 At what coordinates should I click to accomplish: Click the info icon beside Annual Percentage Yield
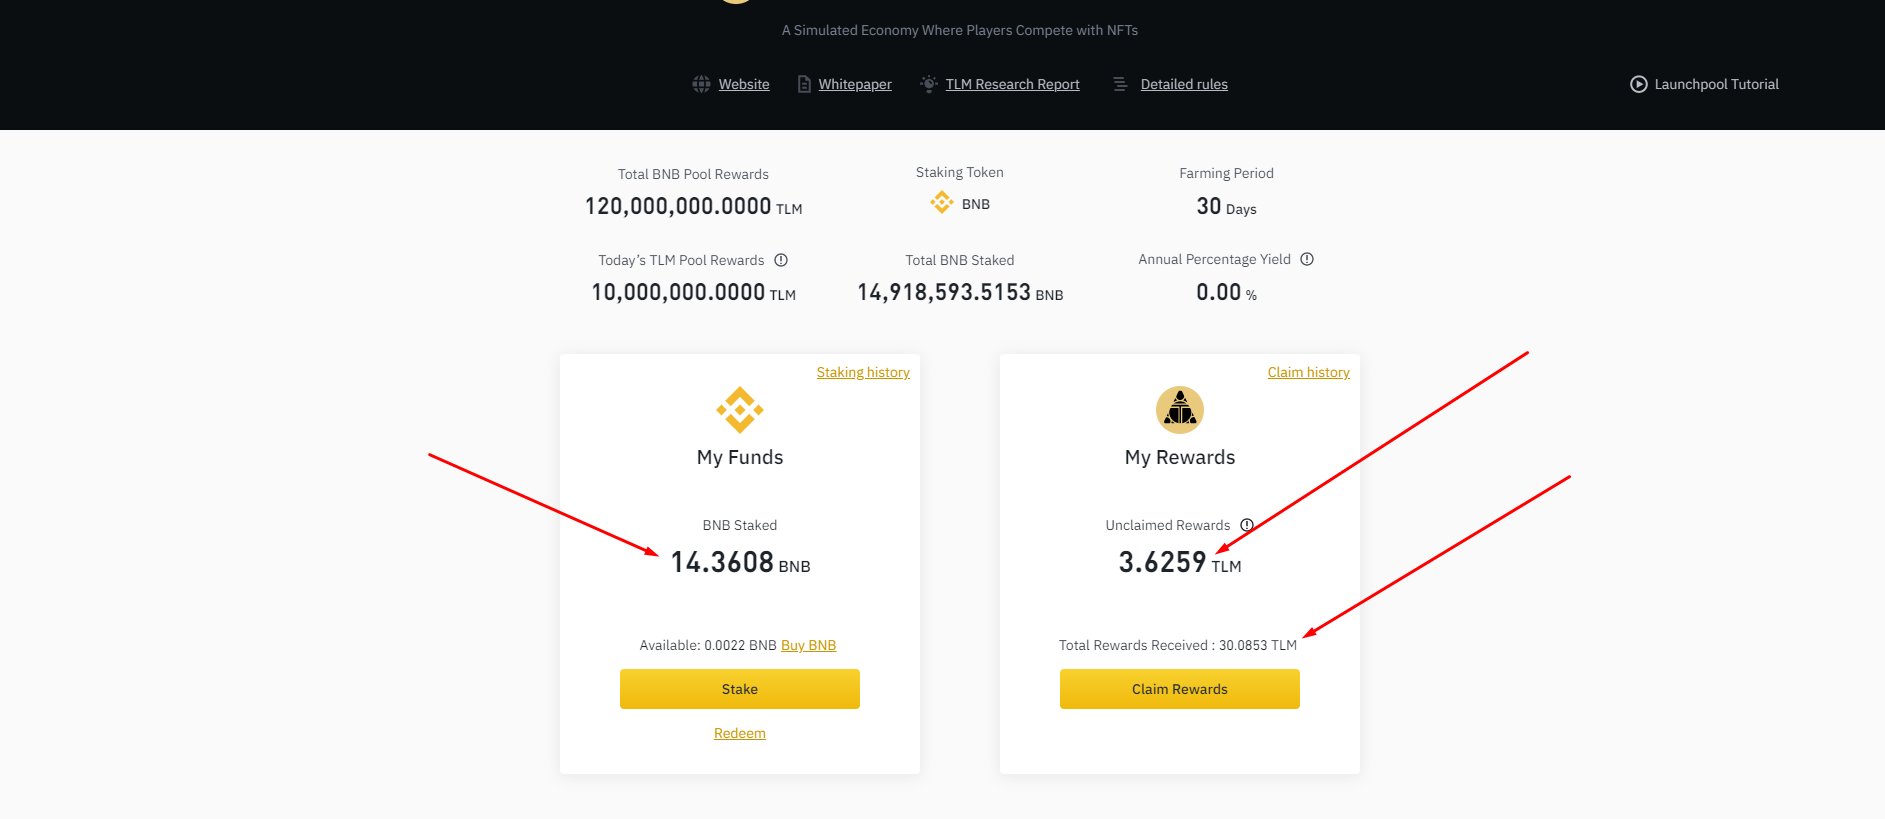point(1307,259)
